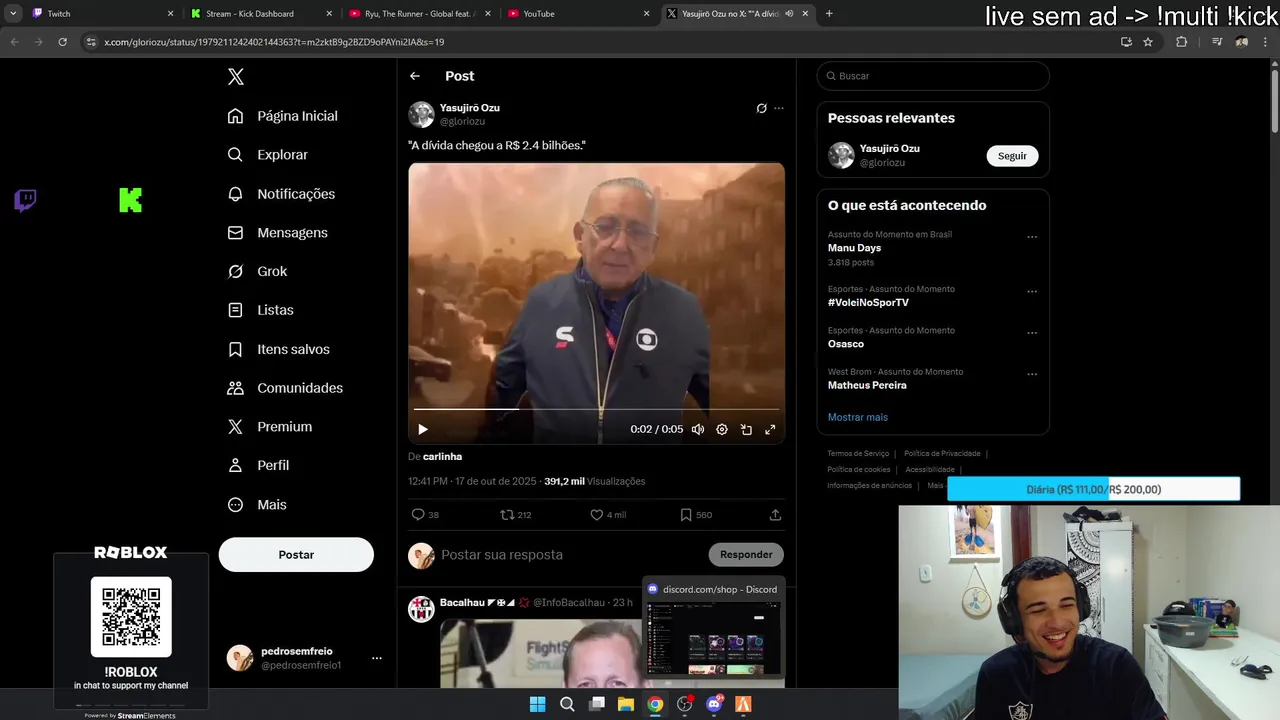Click Mostrar mais link

pyautogui.click(x=857, y=417)
